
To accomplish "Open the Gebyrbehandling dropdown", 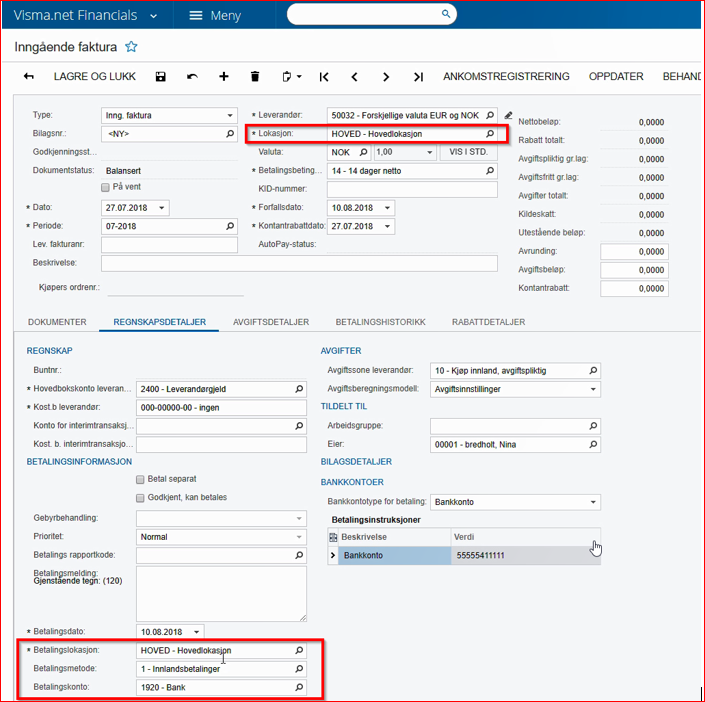I will 299,518.
